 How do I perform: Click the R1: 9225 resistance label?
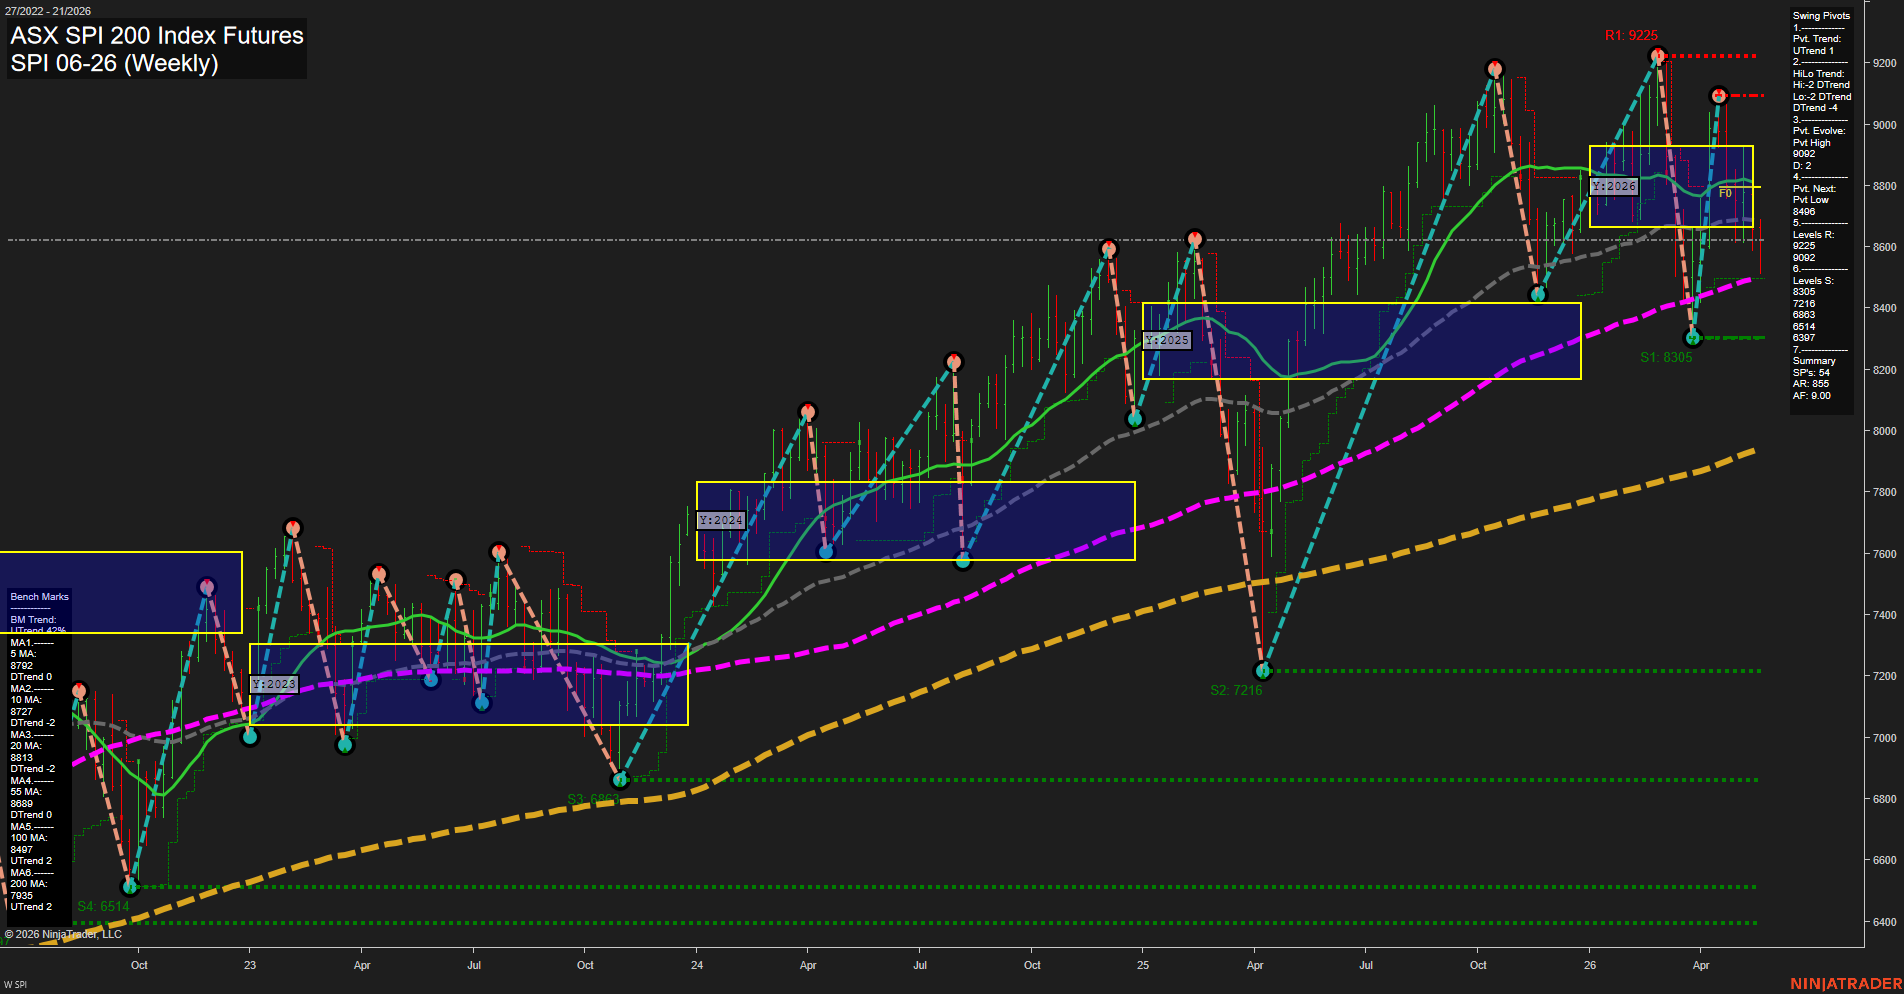click(1631, 35)
